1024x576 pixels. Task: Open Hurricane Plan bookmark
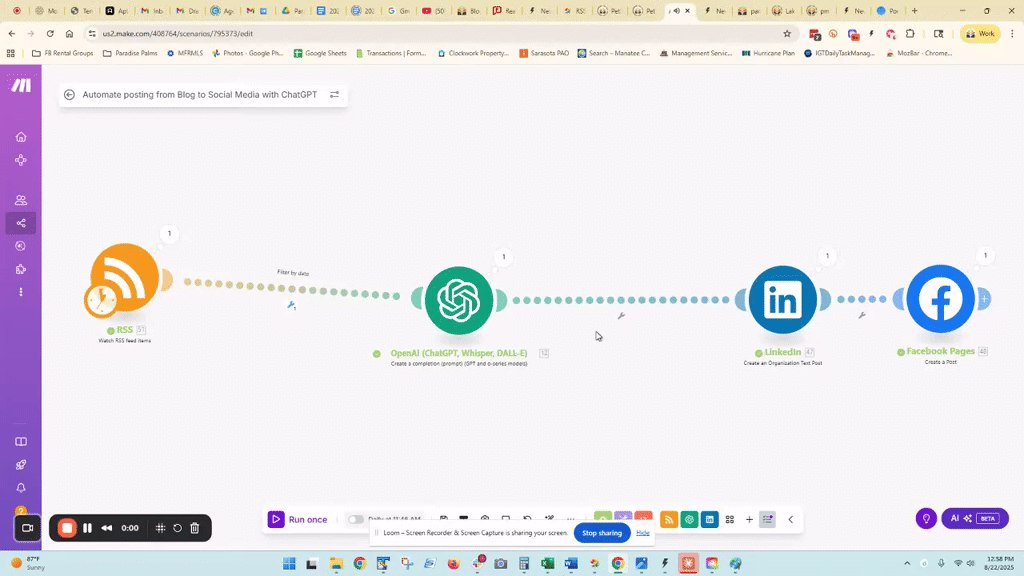[x=768, y=53]
